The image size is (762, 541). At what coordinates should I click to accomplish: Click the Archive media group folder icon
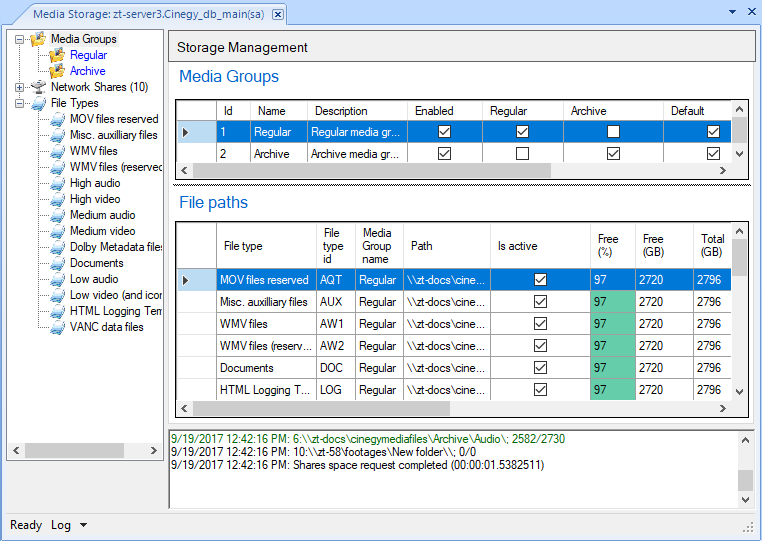click(x=57, y=71)
